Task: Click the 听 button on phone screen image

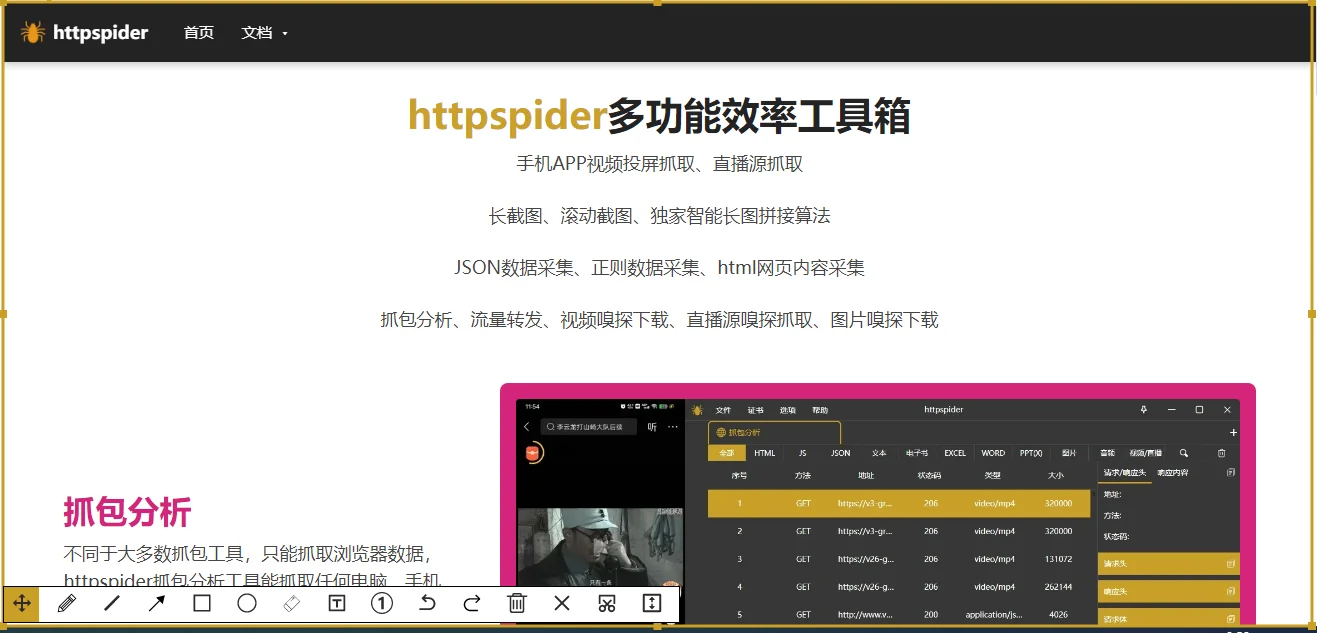Action: click(652, 427)
